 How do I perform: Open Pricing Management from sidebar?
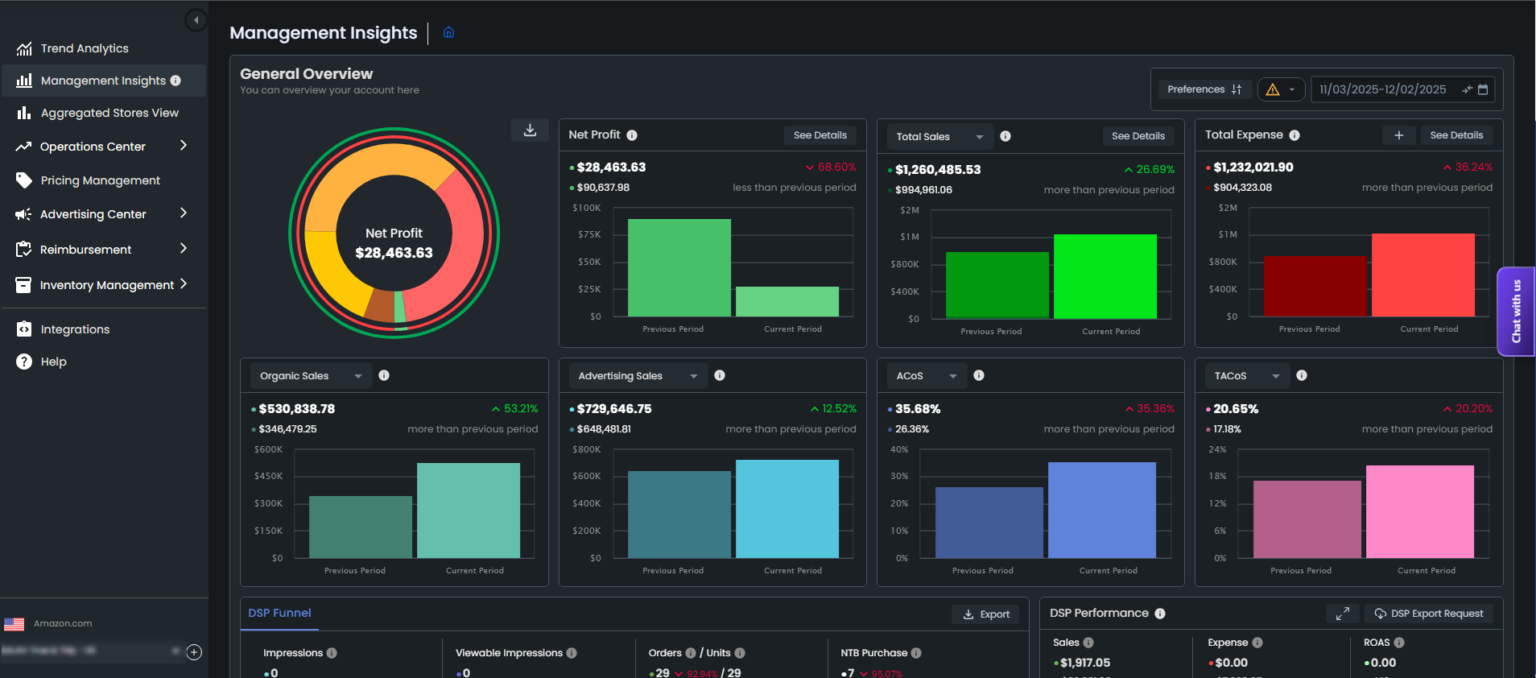point(100,180)
